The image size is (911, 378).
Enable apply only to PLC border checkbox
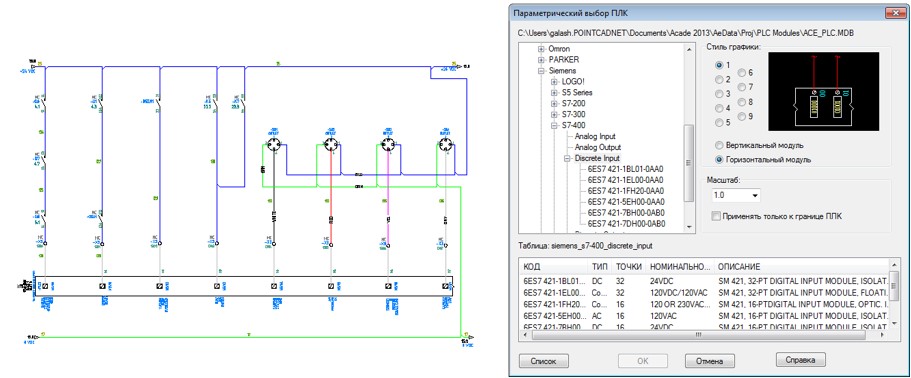tap(716, 217)
